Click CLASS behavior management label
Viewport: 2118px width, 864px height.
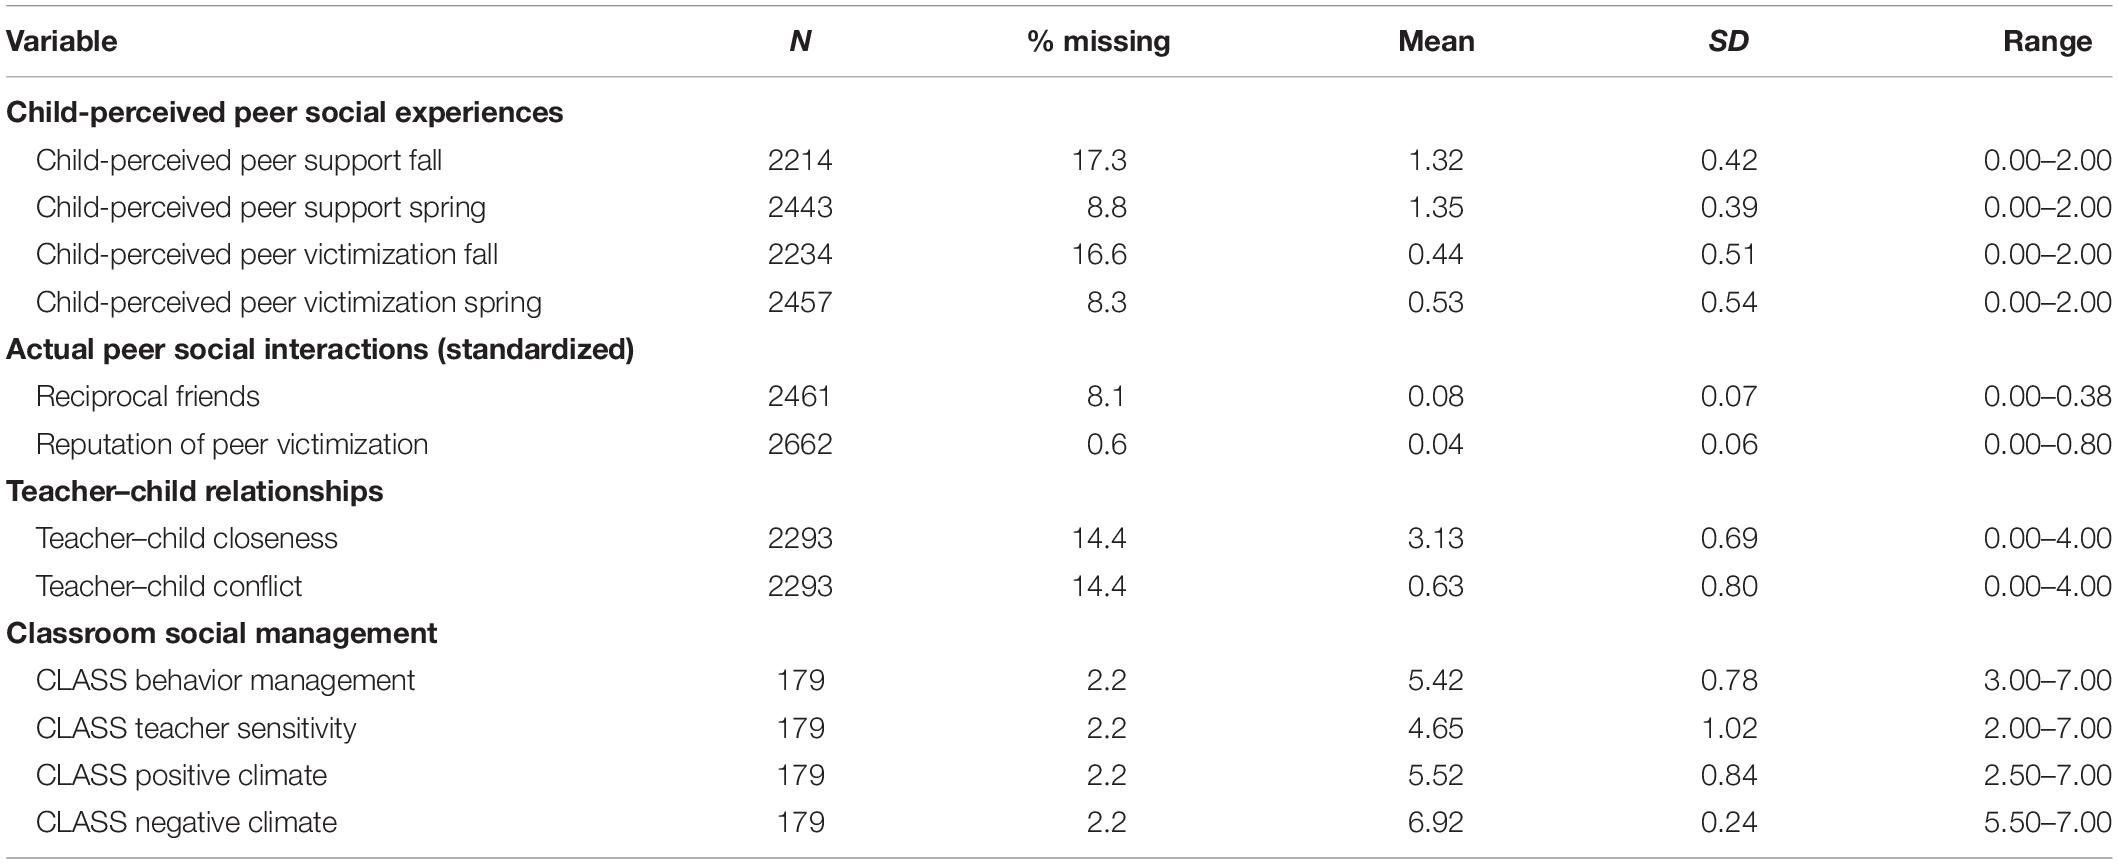[x=225, y=680]
